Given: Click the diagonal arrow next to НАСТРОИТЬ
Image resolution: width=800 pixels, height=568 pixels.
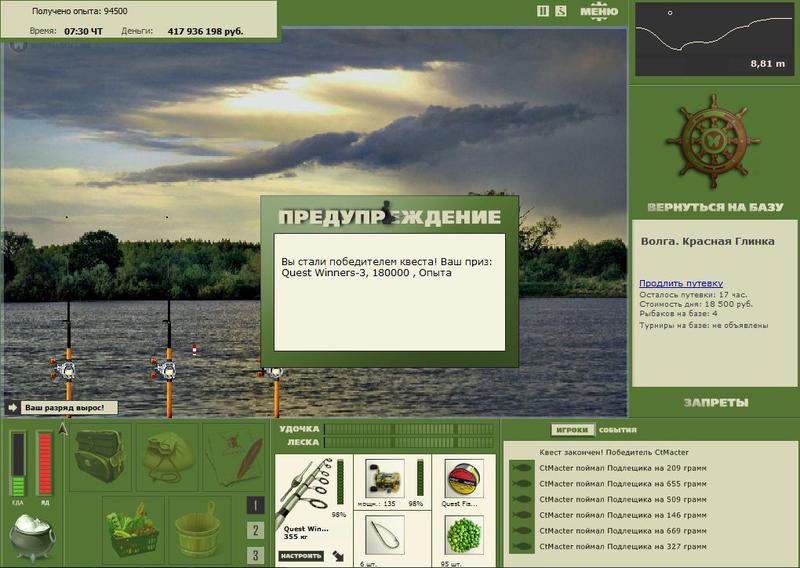Looking at the screenshot, I should click(x=338, y=556).
